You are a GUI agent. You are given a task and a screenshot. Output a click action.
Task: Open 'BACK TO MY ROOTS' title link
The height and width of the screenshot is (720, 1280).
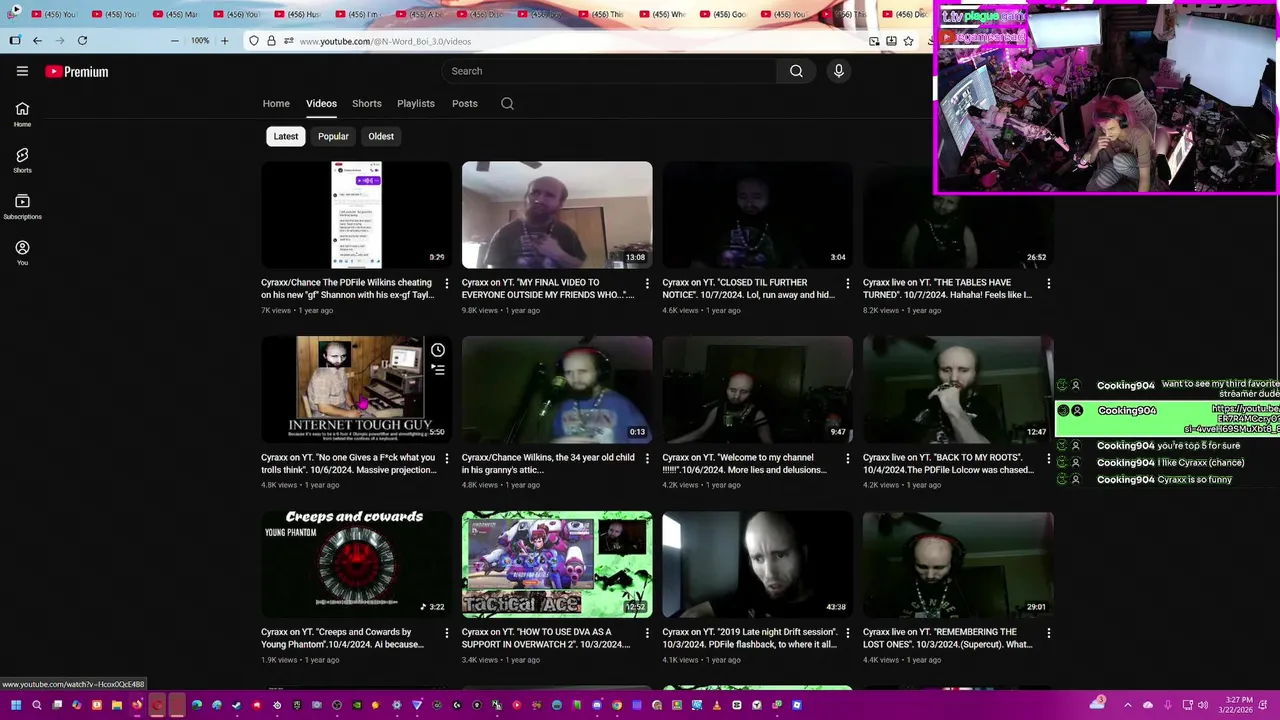948,464
